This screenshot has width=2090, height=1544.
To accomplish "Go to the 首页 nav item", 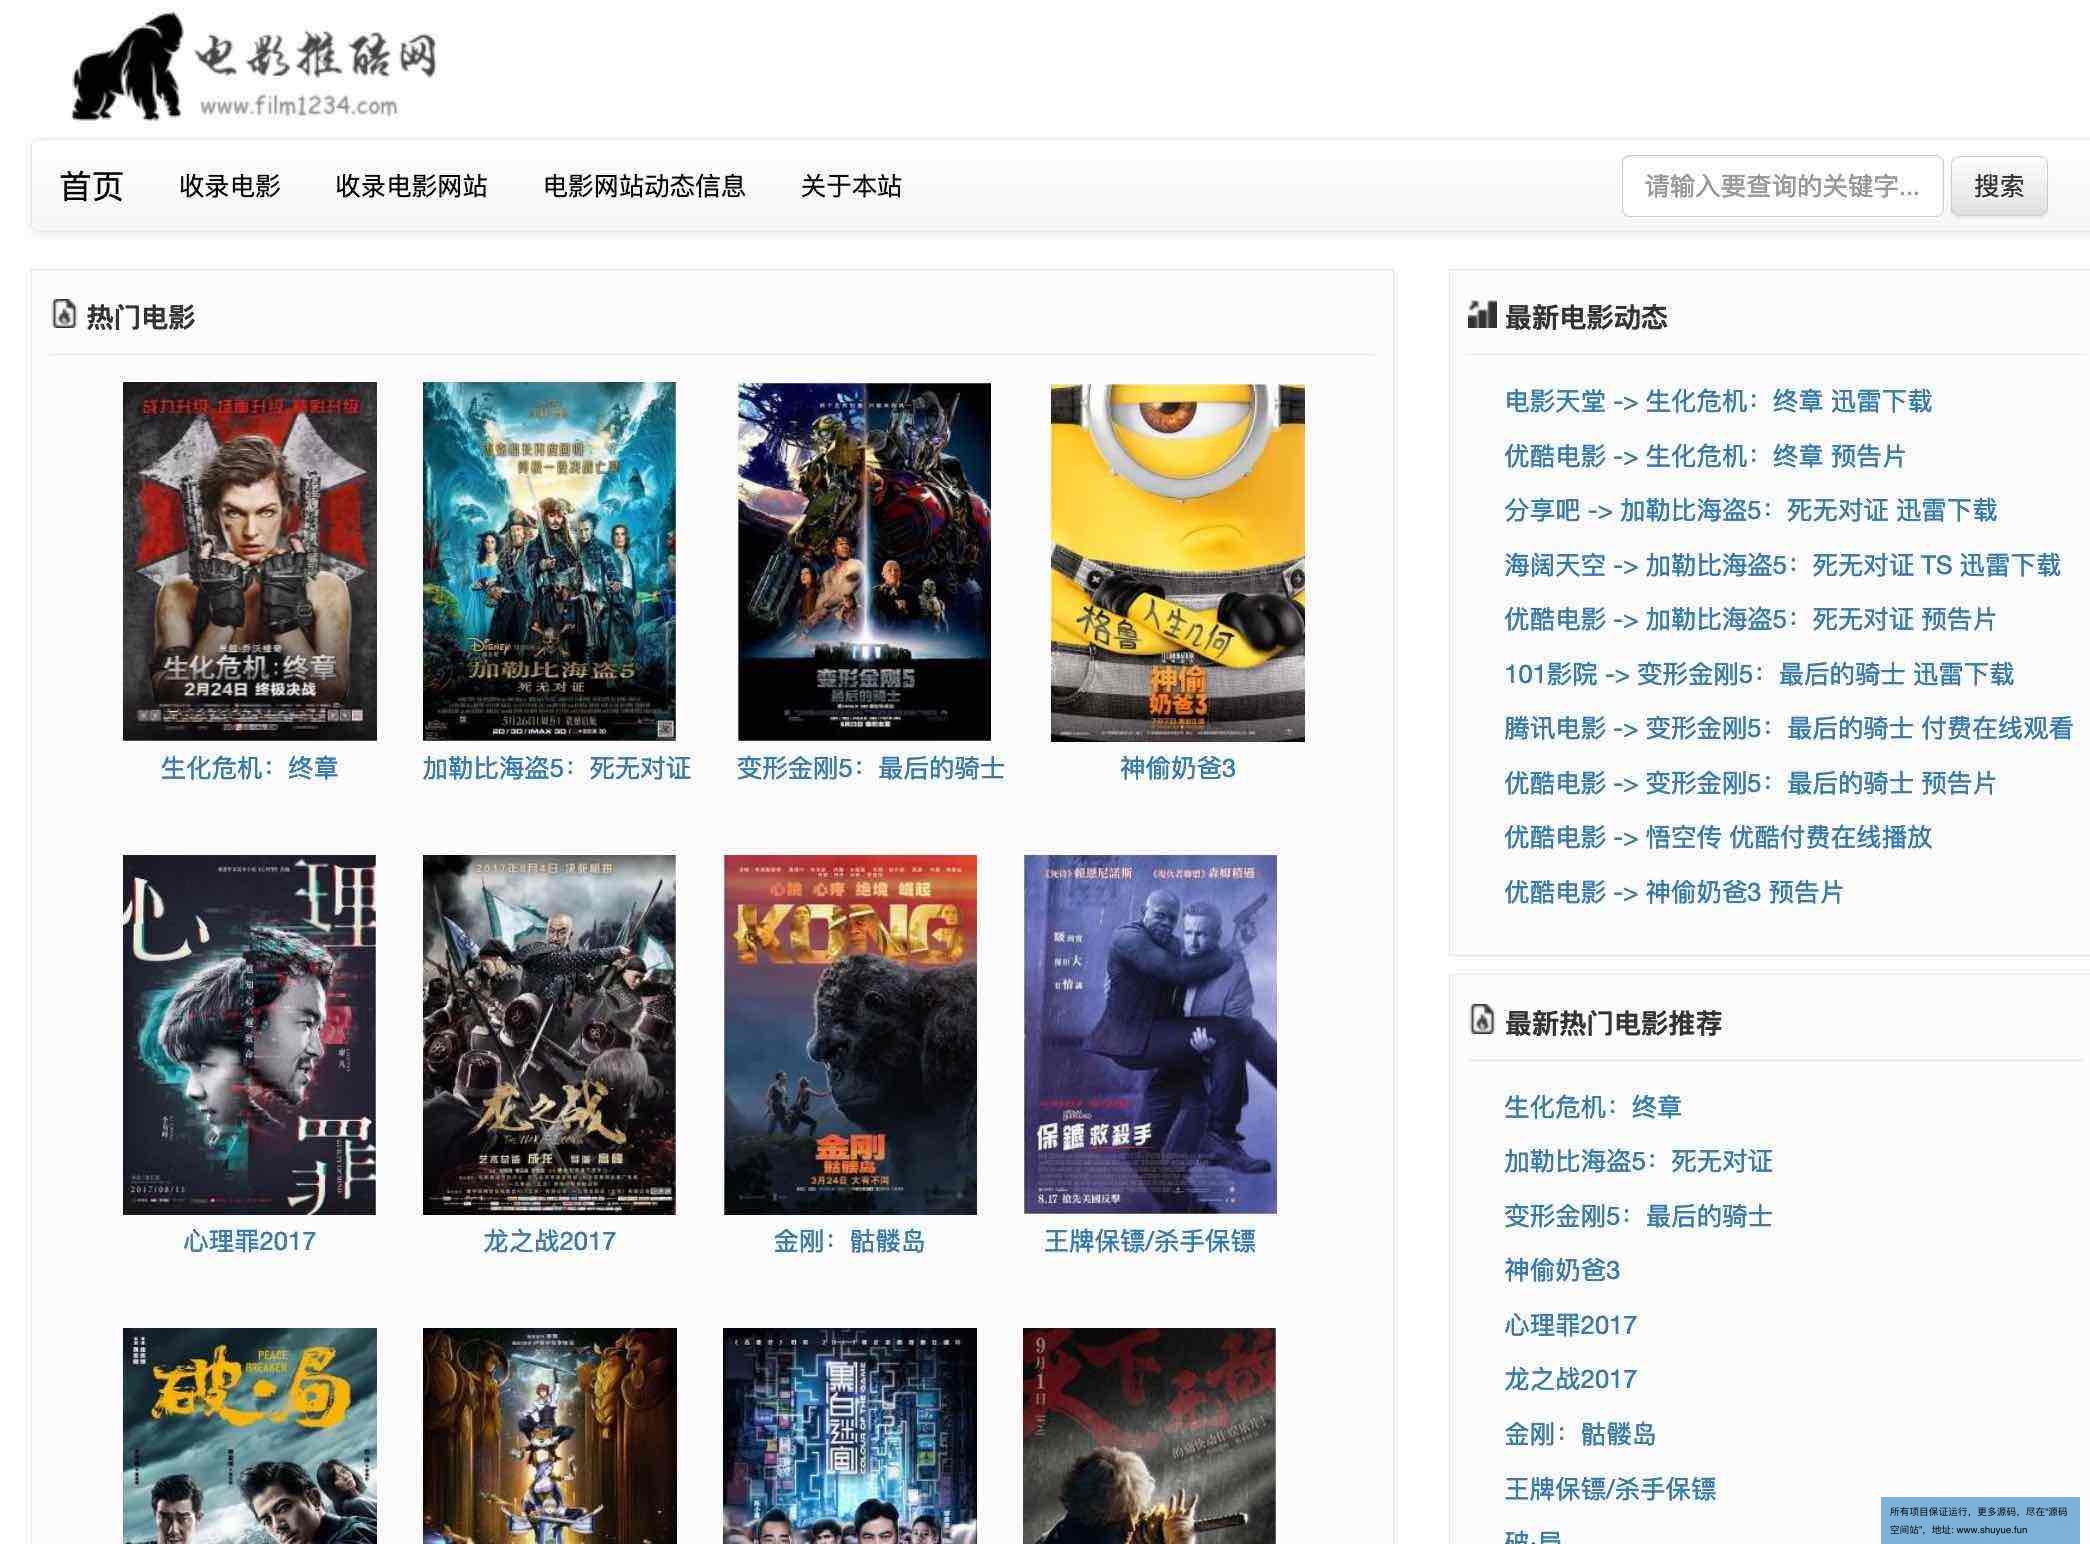I will (91, 186).
